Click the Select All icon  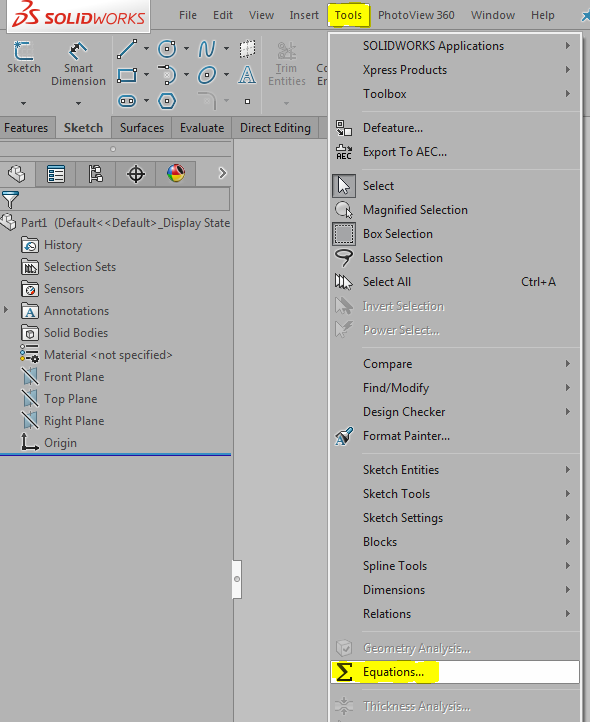pos(344,282)
